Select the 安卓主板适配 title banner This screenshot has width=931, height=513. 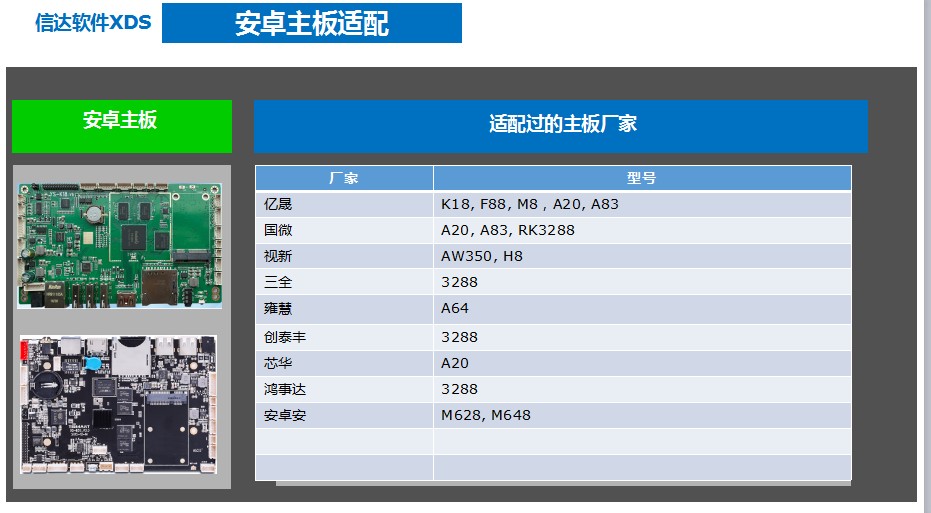(x=312, y=23)
